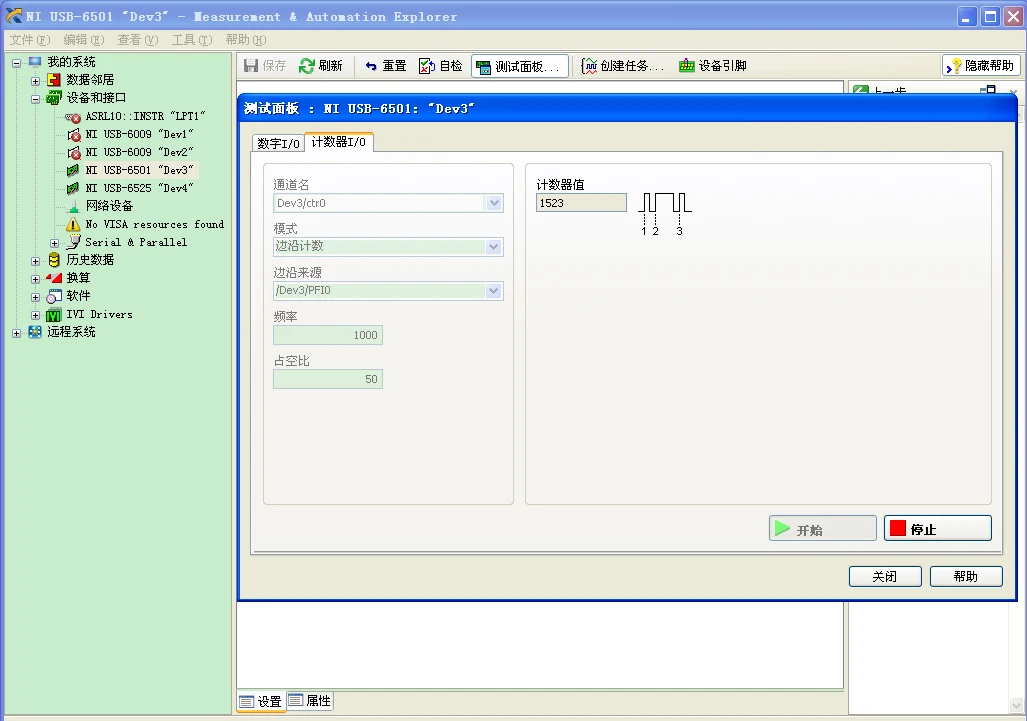This screenshot has width=1027, height=721.
Task: Expand the Software (软件) node
Action: 35,297
